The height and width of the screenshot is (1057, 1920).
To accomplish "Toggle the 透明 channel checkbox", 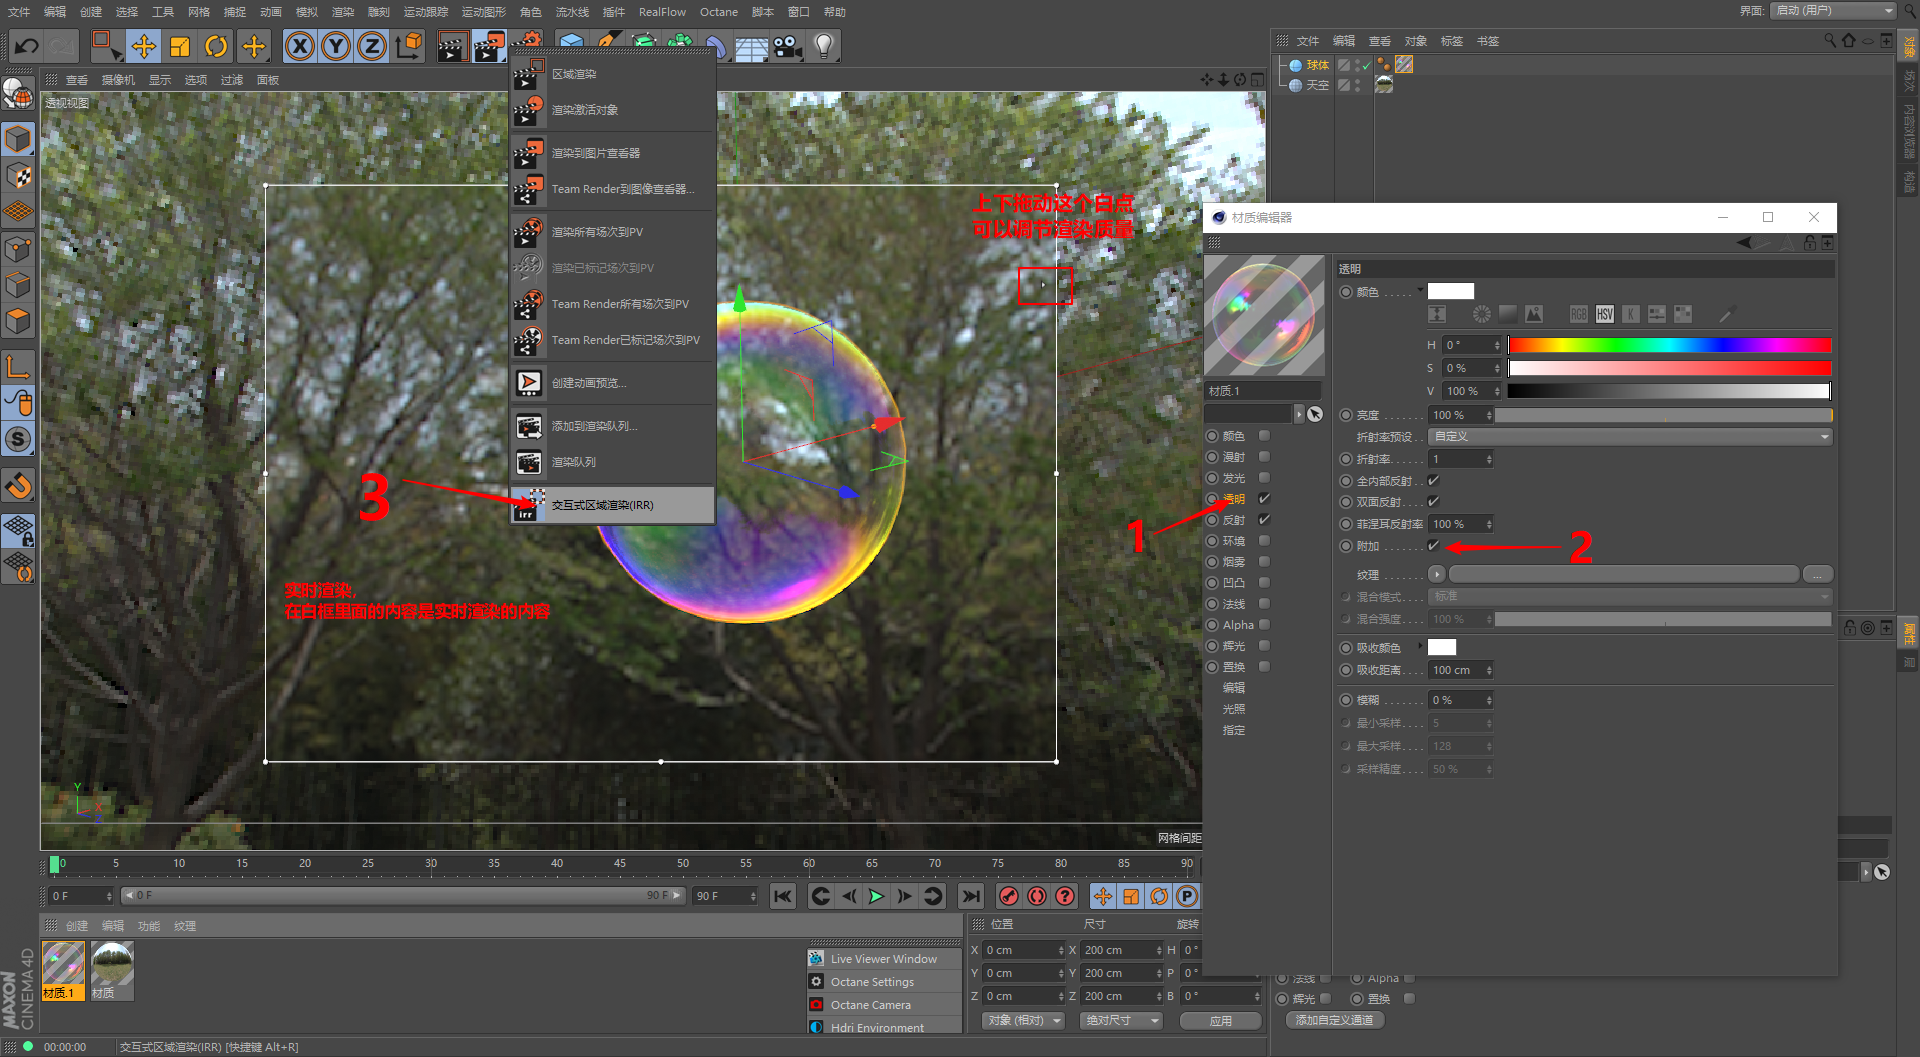I will point(1264,498).
